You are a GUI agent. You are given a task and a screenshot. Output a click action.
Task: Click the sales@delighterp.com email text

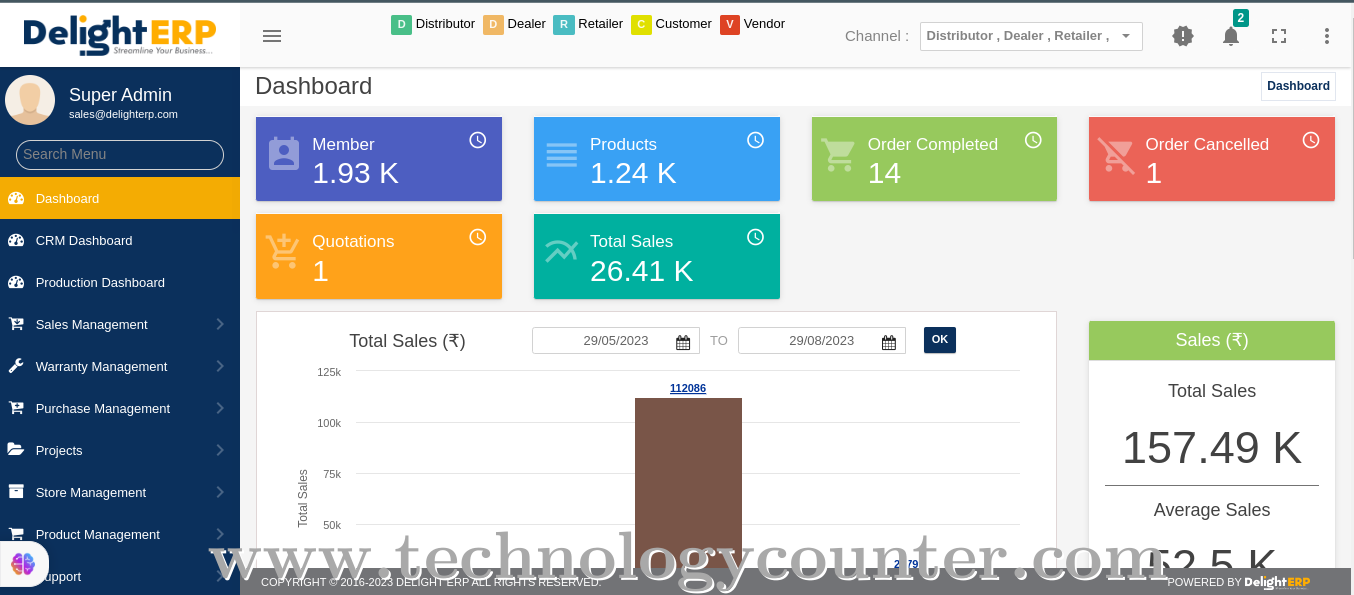[123, 114]
